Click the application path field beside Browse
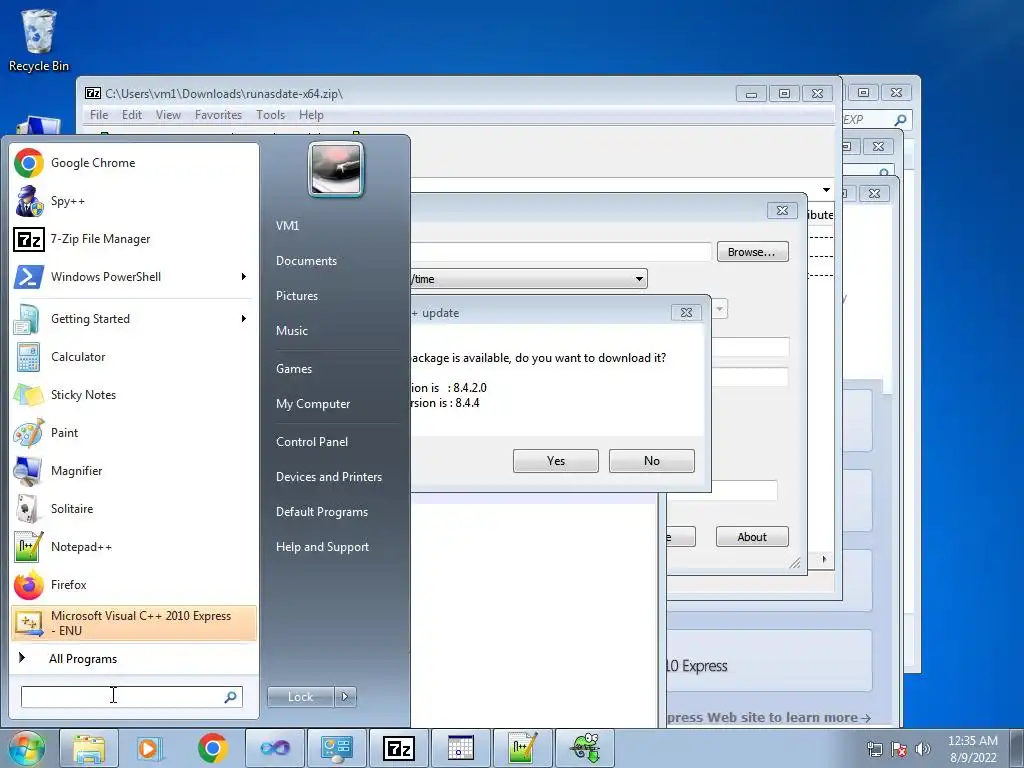 pos(561,252)
